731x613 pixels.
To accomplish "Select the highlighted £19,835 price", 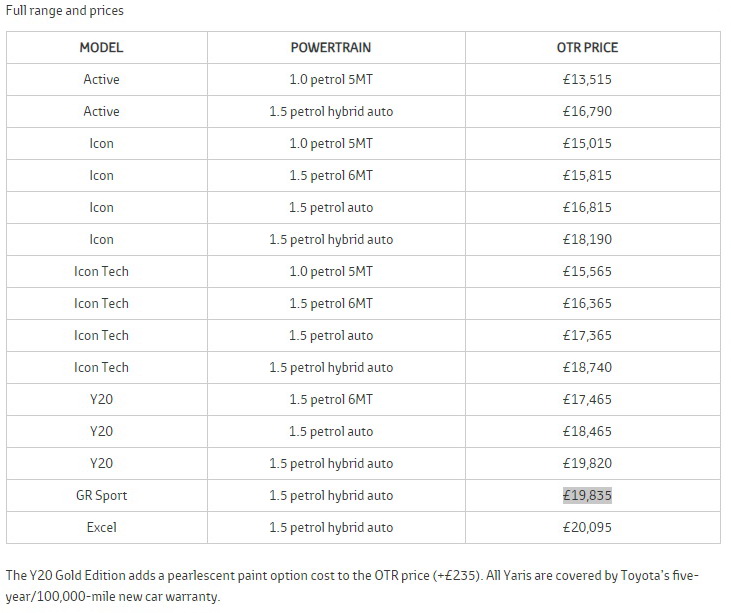I will [x=587, y=495].
